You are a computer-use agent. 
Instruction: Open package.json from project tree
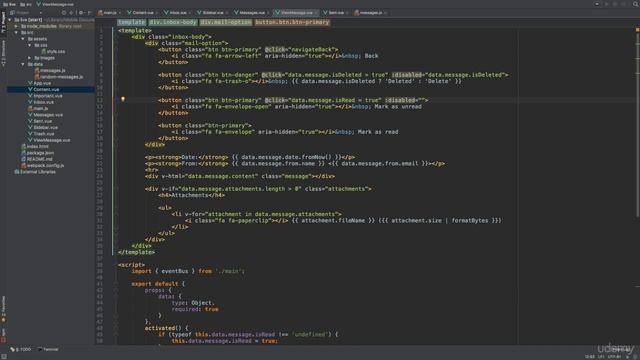37,153
